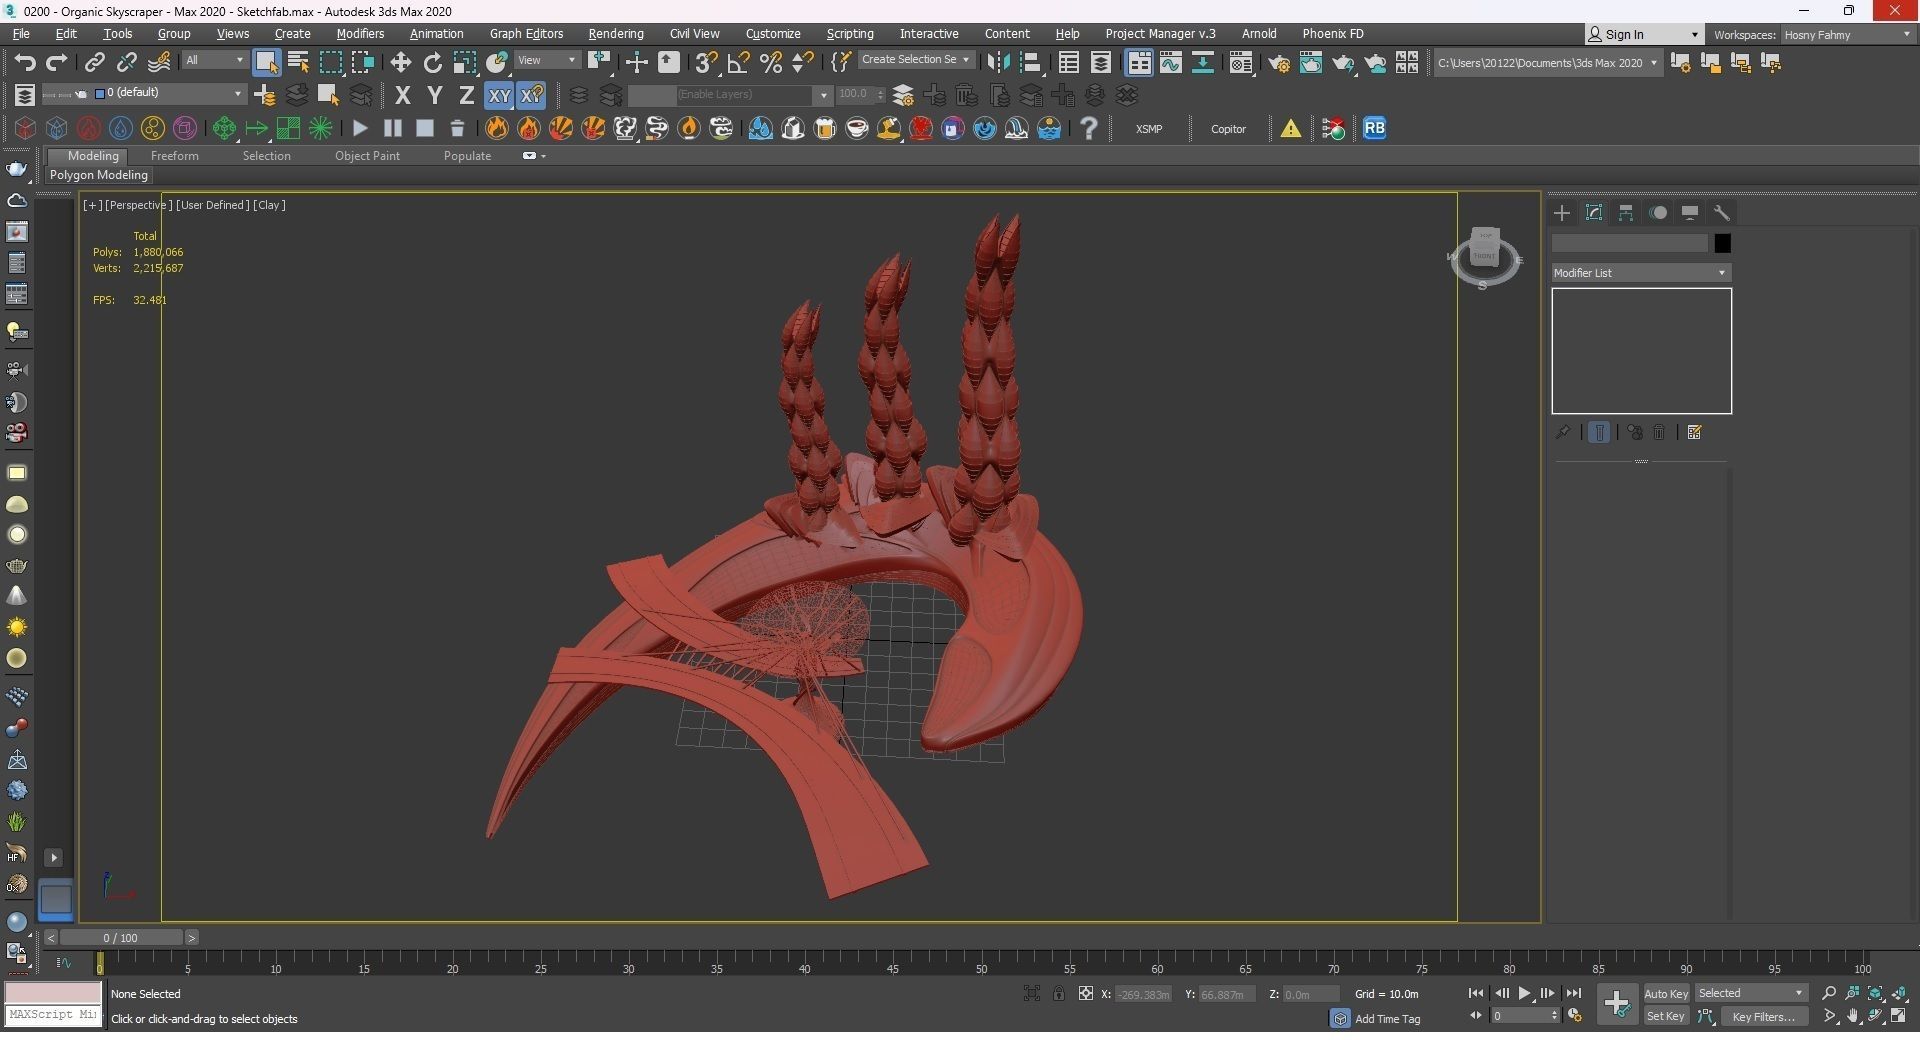Activate the Select and Link tool

[94, 63]
